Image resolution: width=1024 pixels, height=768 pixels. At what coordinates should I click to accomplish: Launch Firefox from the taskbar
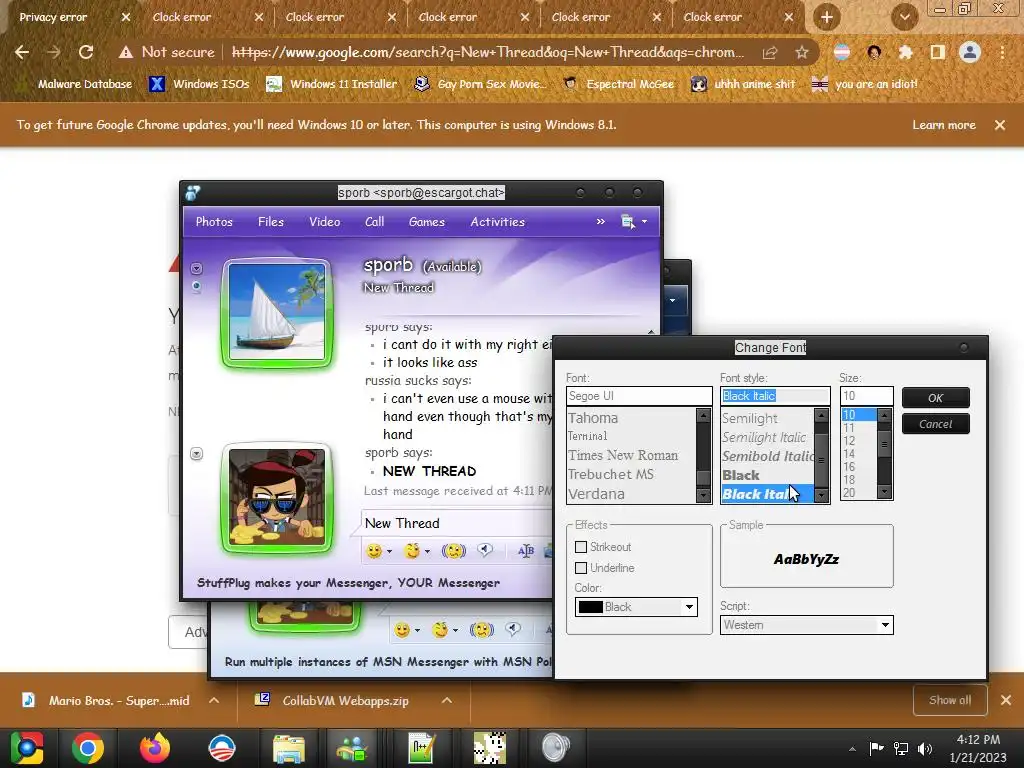[155, 748]
